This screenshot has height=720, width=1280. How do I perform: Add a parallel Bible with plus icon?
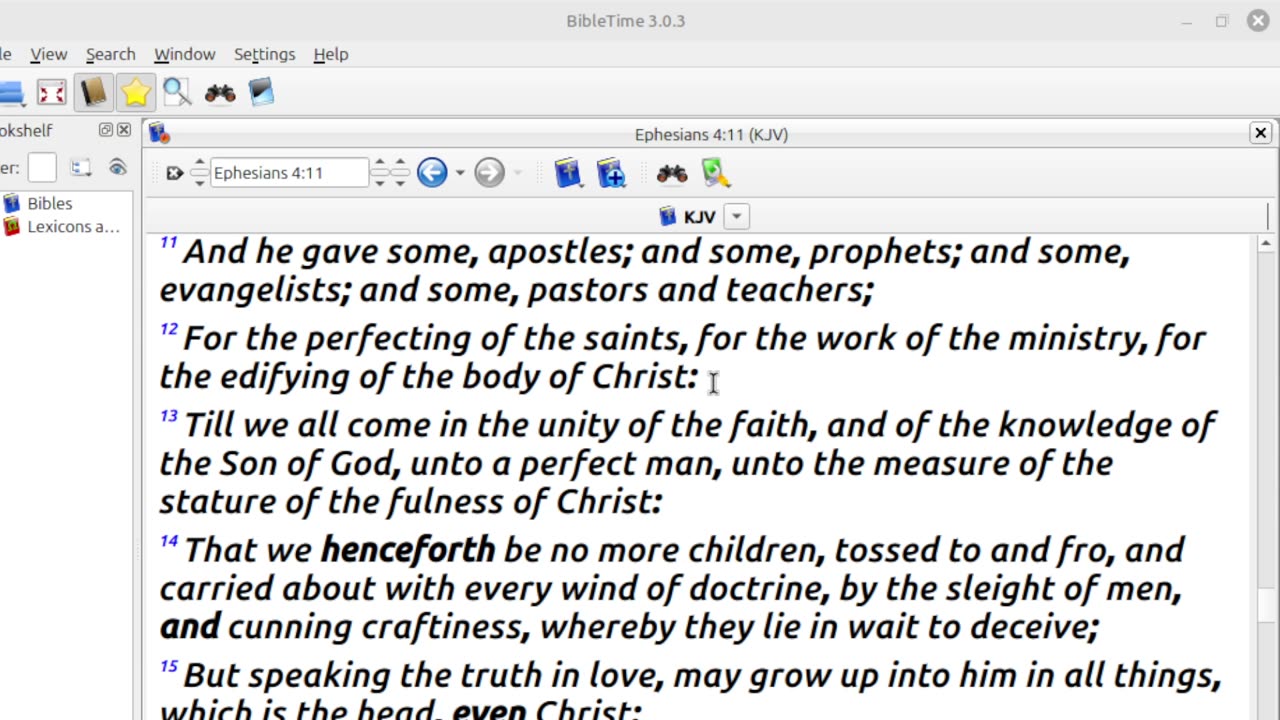[x=611, y=173]
